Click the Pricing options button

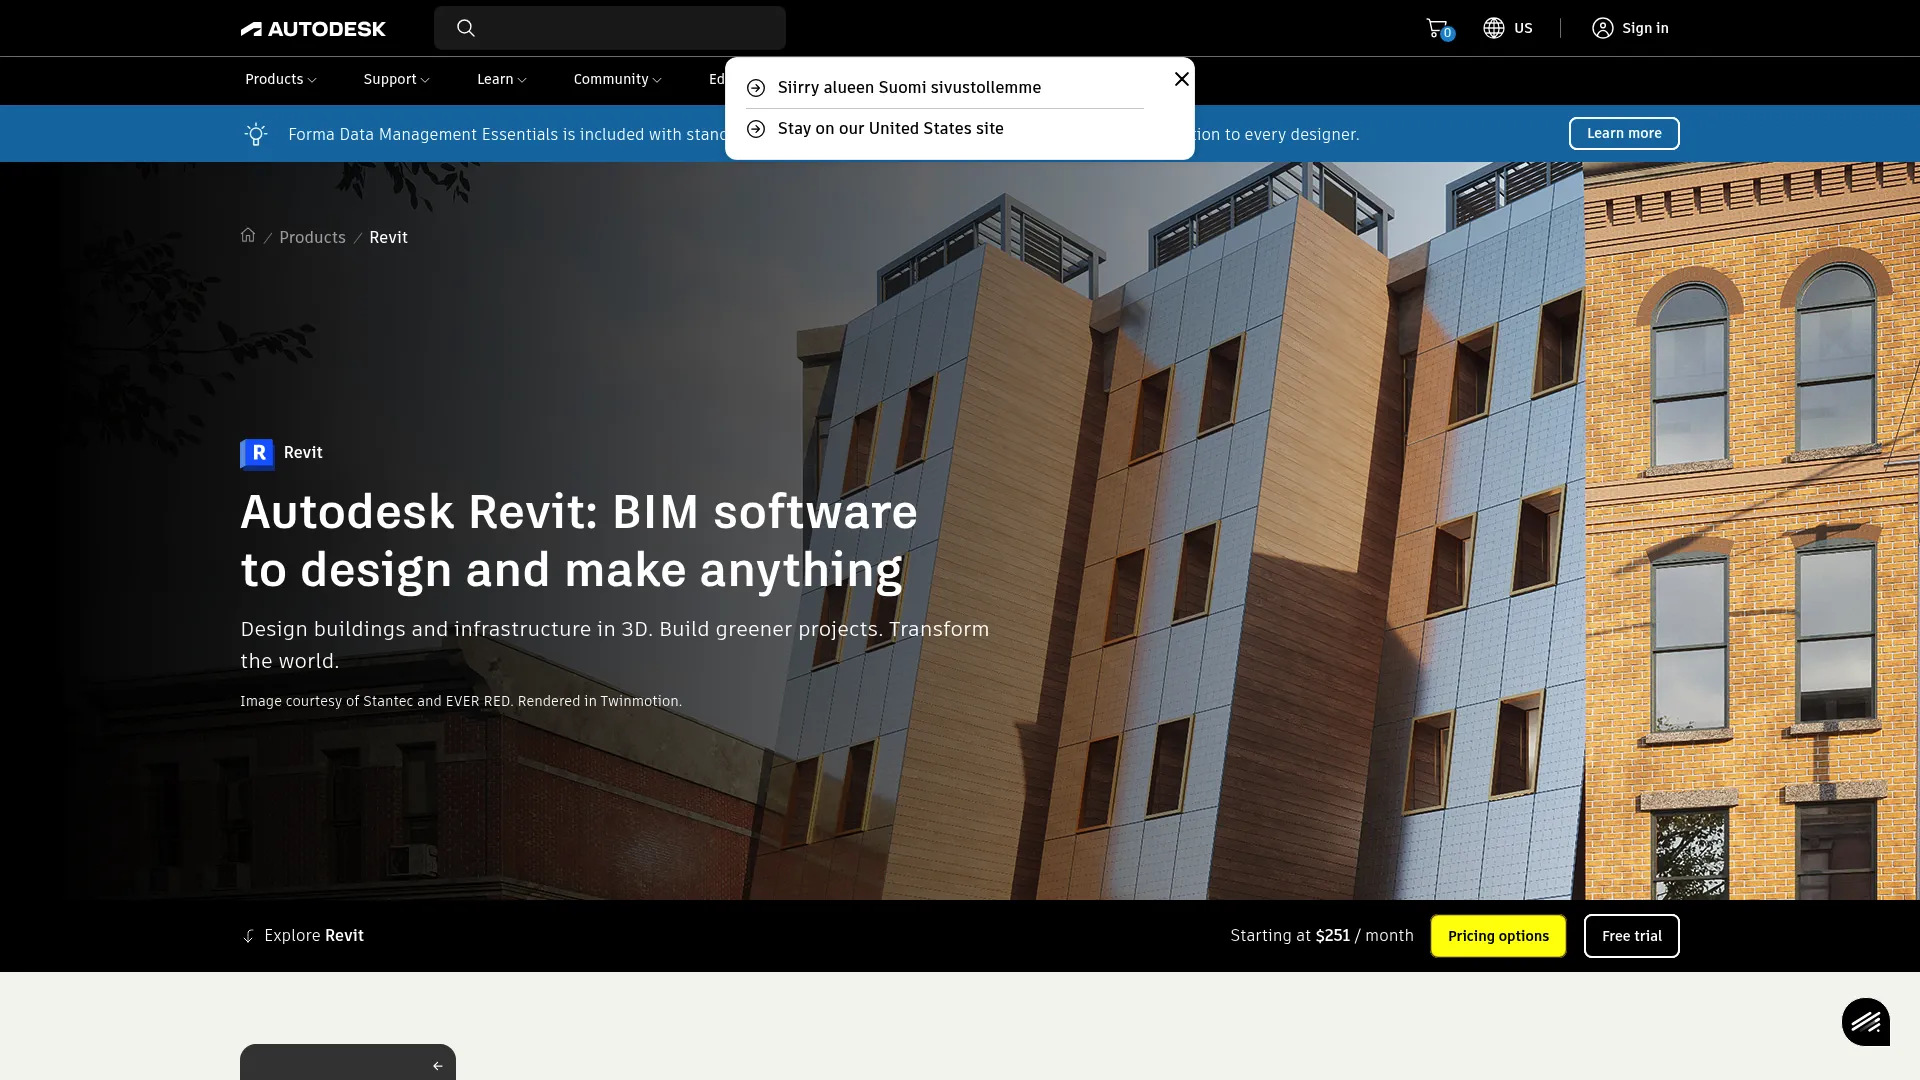[1498, 936]
